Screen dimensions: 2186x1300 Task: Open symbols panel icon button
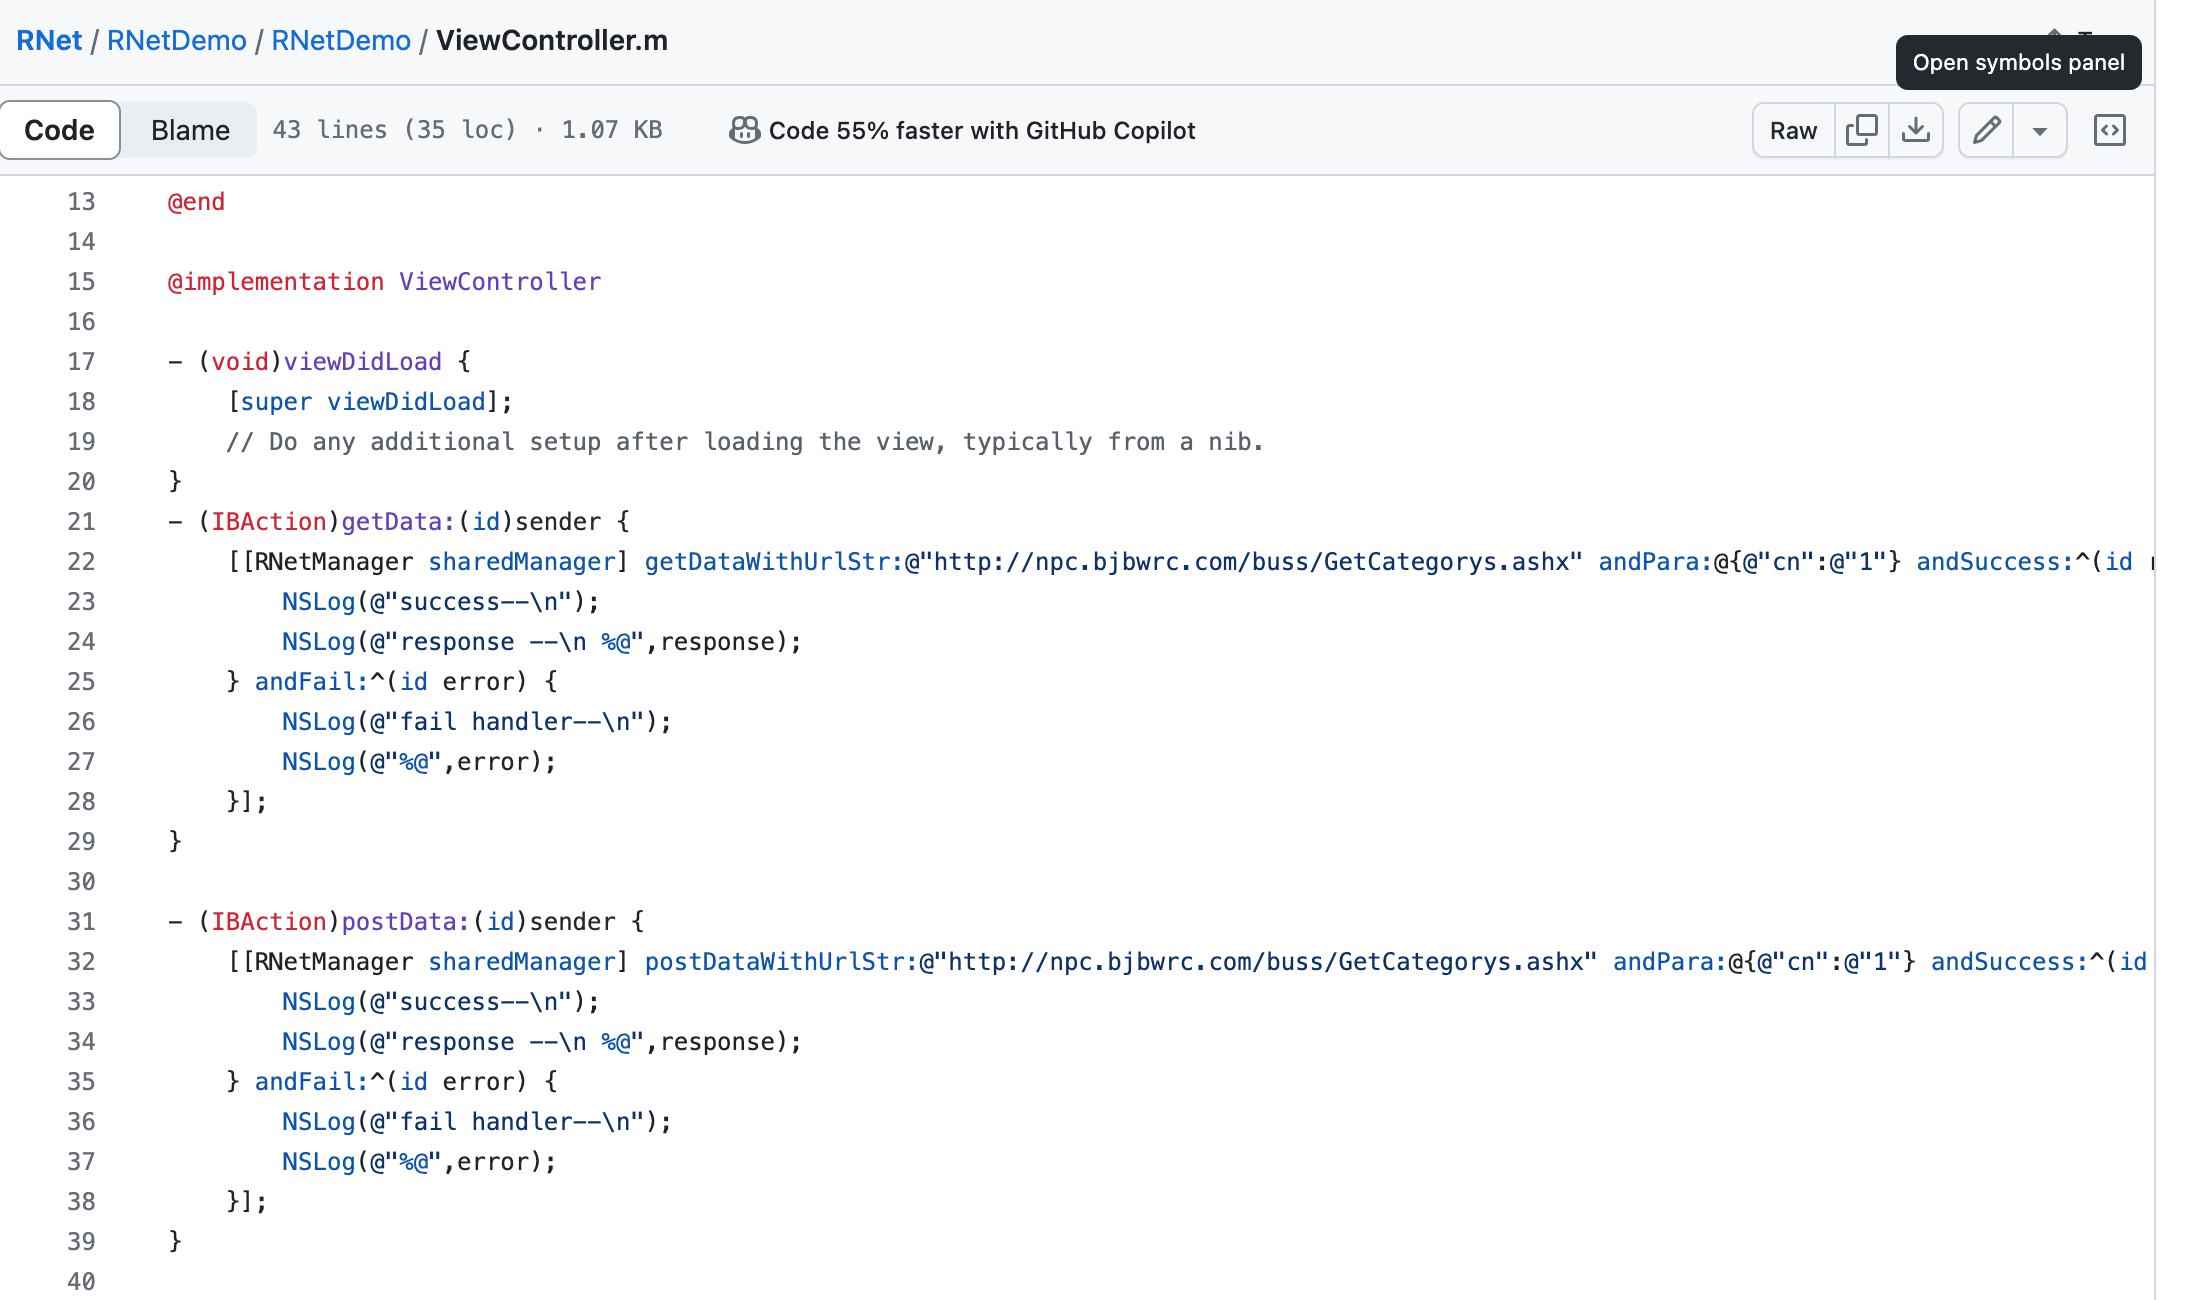2109,130
